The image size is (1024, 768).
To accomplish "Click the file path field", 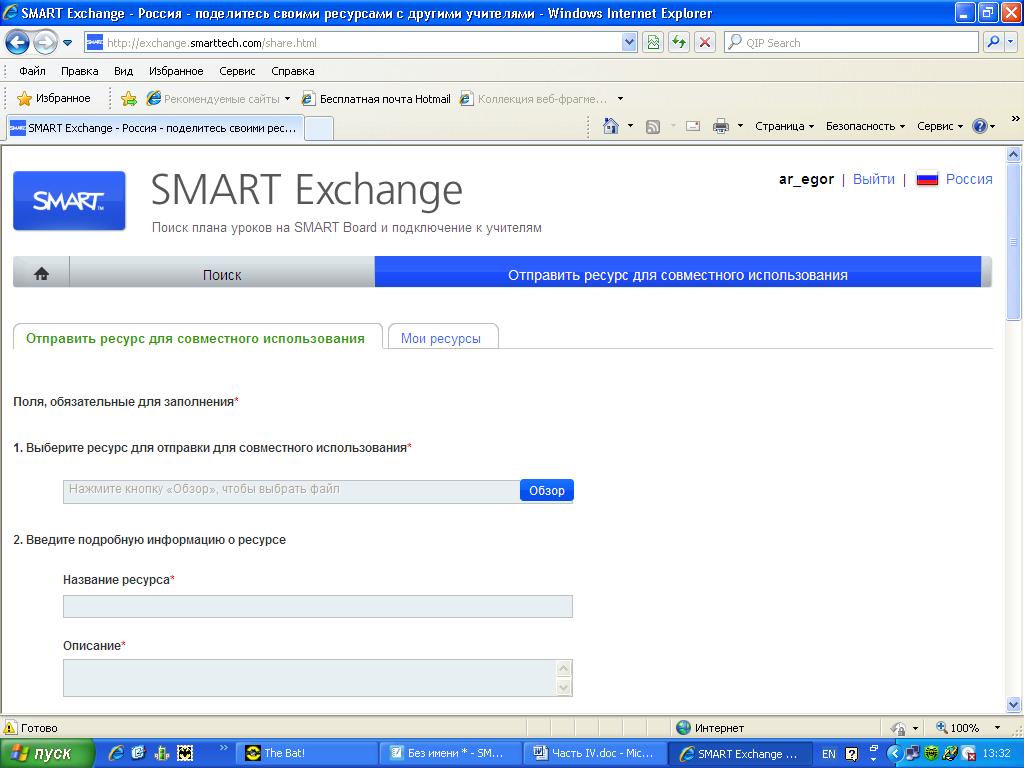I will pyautogui.click(x=291, y=491).
